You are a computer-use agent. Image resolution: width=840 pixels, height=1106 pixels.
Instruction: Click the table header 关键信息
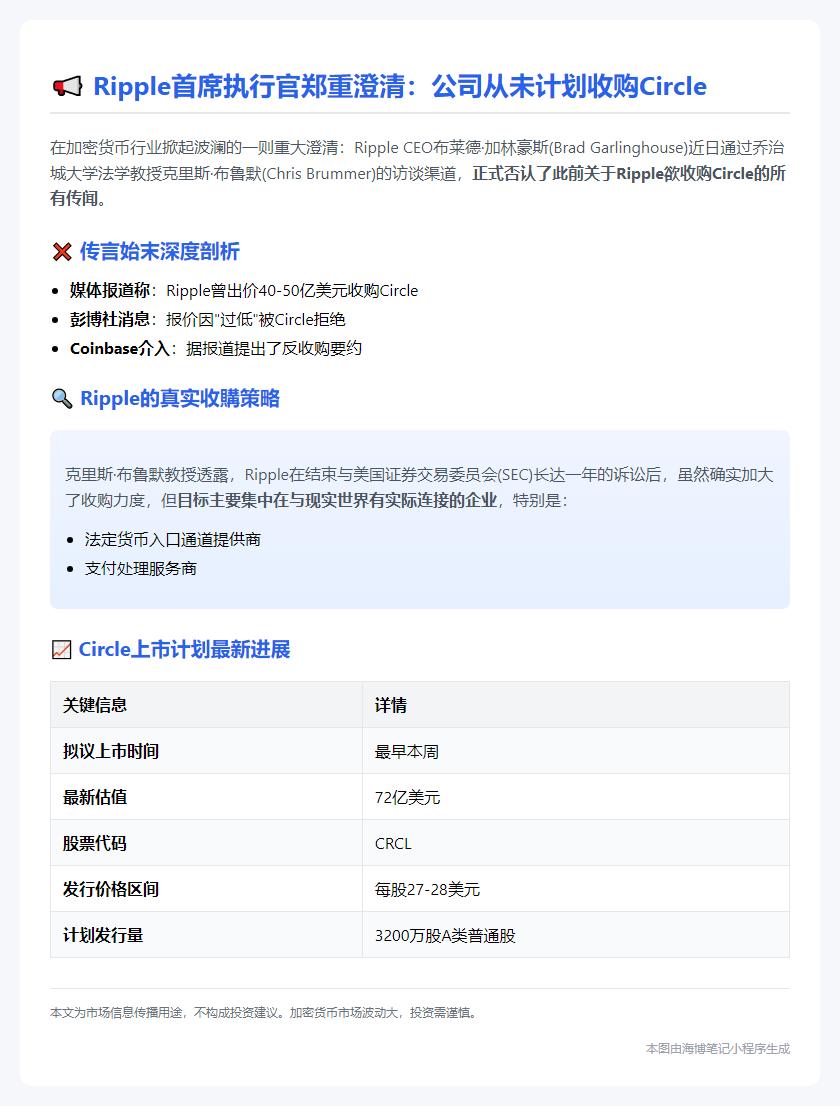(x=207, y=705)
